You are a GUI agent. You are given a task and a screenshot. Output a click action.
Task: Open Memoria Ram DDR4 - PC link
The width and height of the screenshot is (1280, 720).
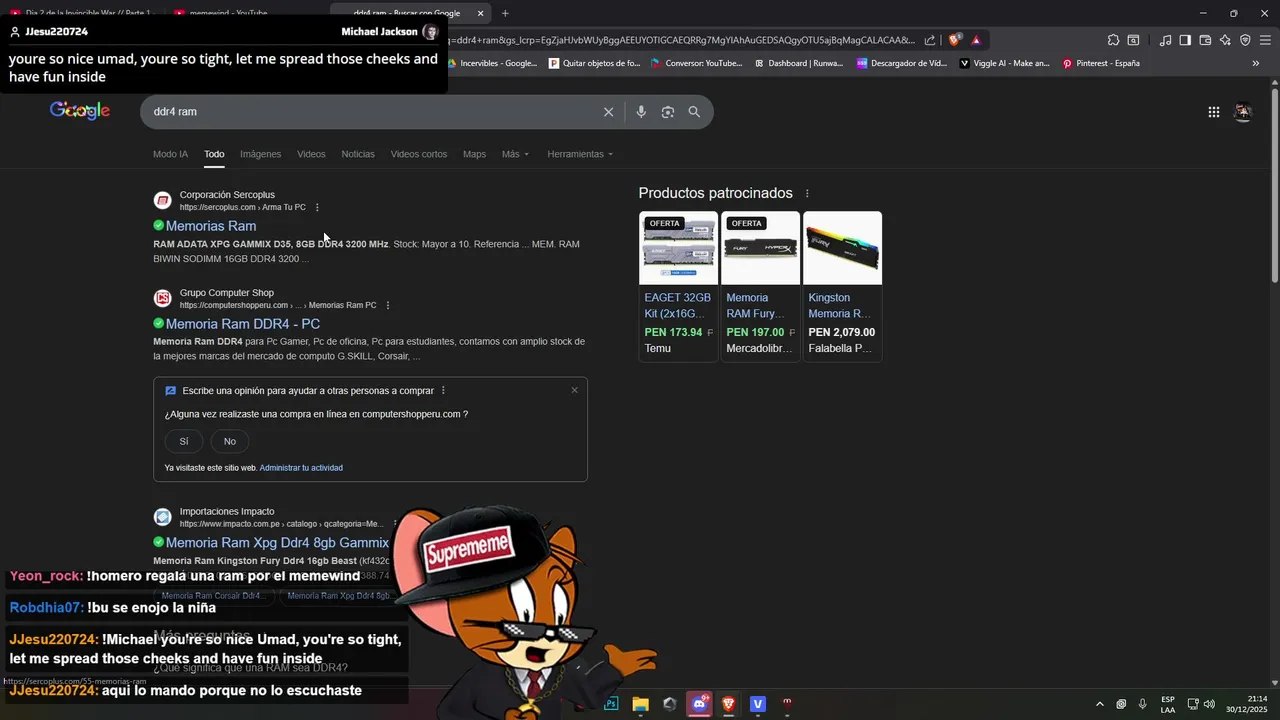click(x=243, y=324)
